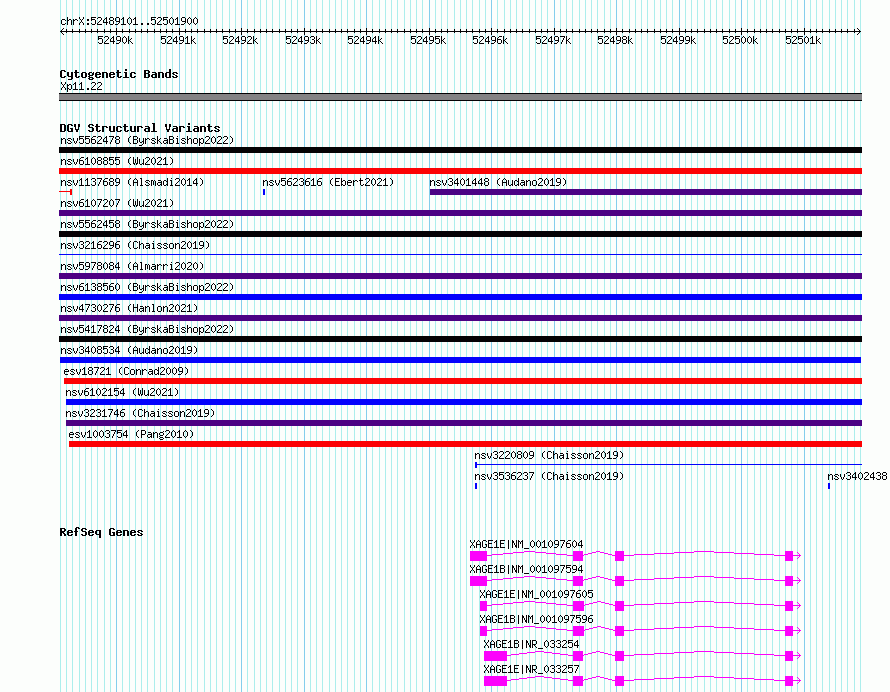Click the 52490k ruler tick label
Image resolution: width=890 pixels, height=692 pixels.
(x=115, y=40)
